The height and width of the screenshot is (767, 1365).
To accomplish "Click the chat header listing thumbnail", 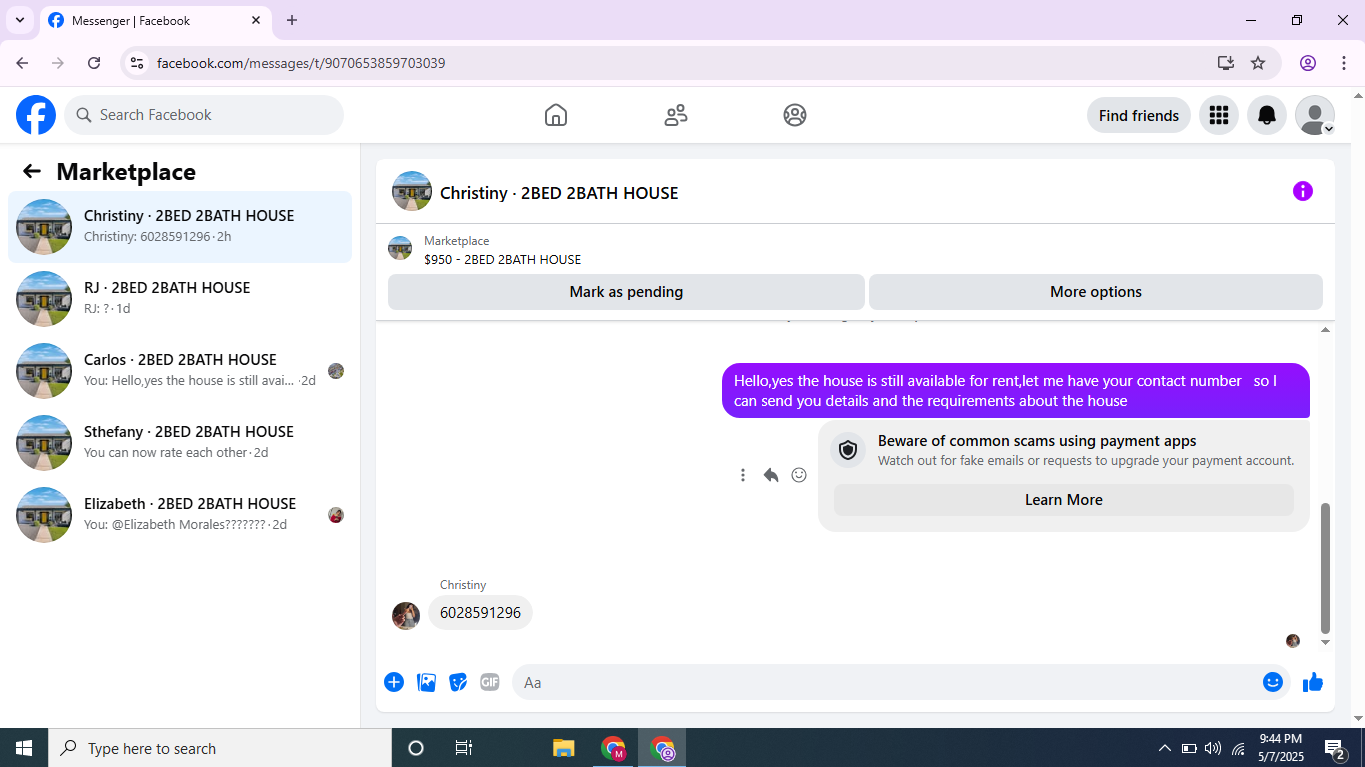I will (412, 191).
